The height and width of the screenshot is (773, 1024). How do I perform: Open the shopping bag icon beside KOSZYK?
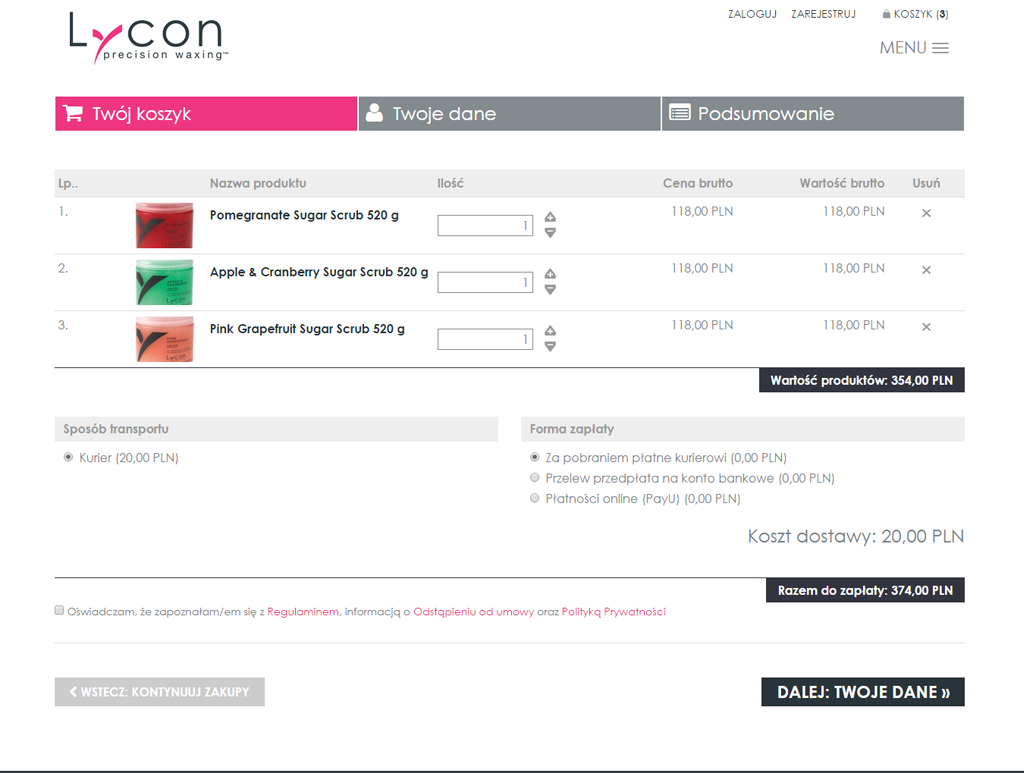886,14
